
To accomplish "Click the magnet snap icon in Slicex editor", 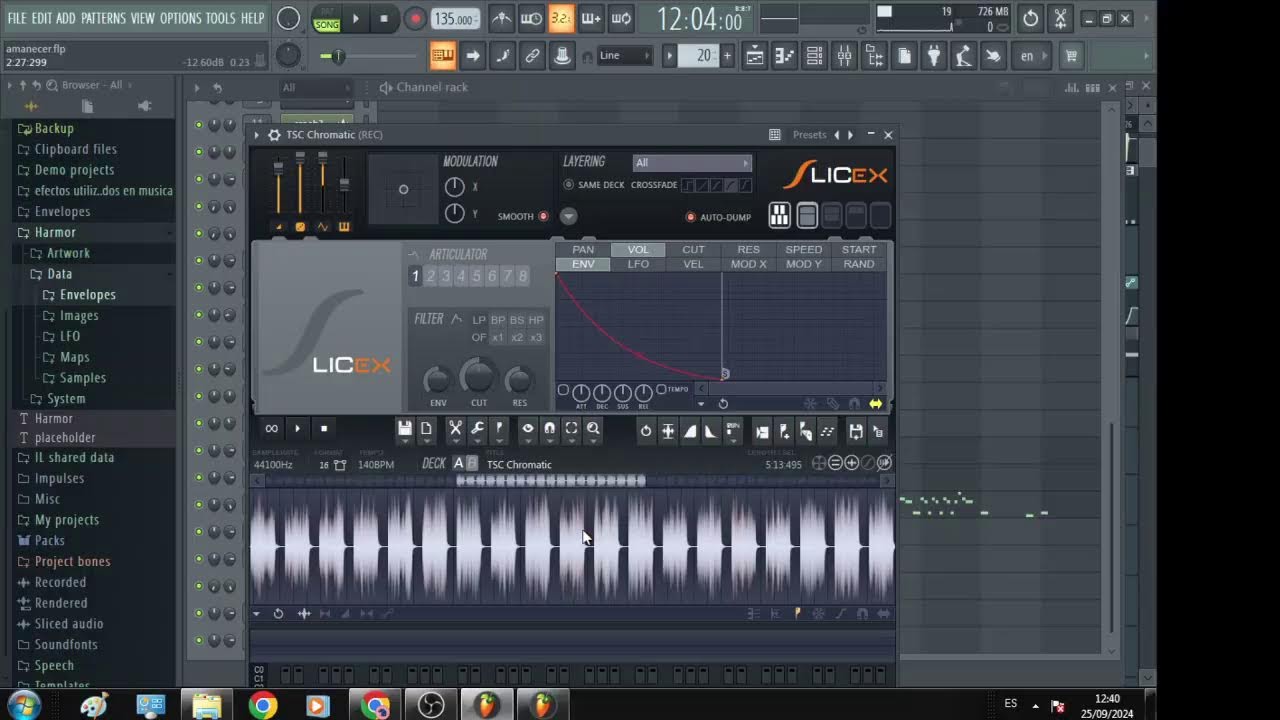I will (550, 430).
